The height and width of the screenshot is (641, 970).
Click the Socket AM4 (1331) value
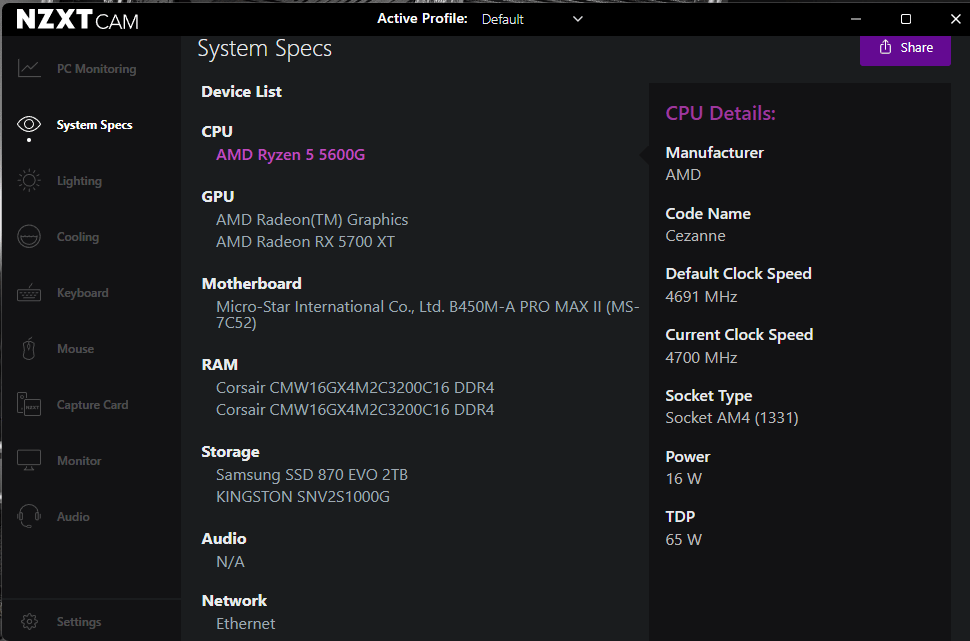[732, 418]
